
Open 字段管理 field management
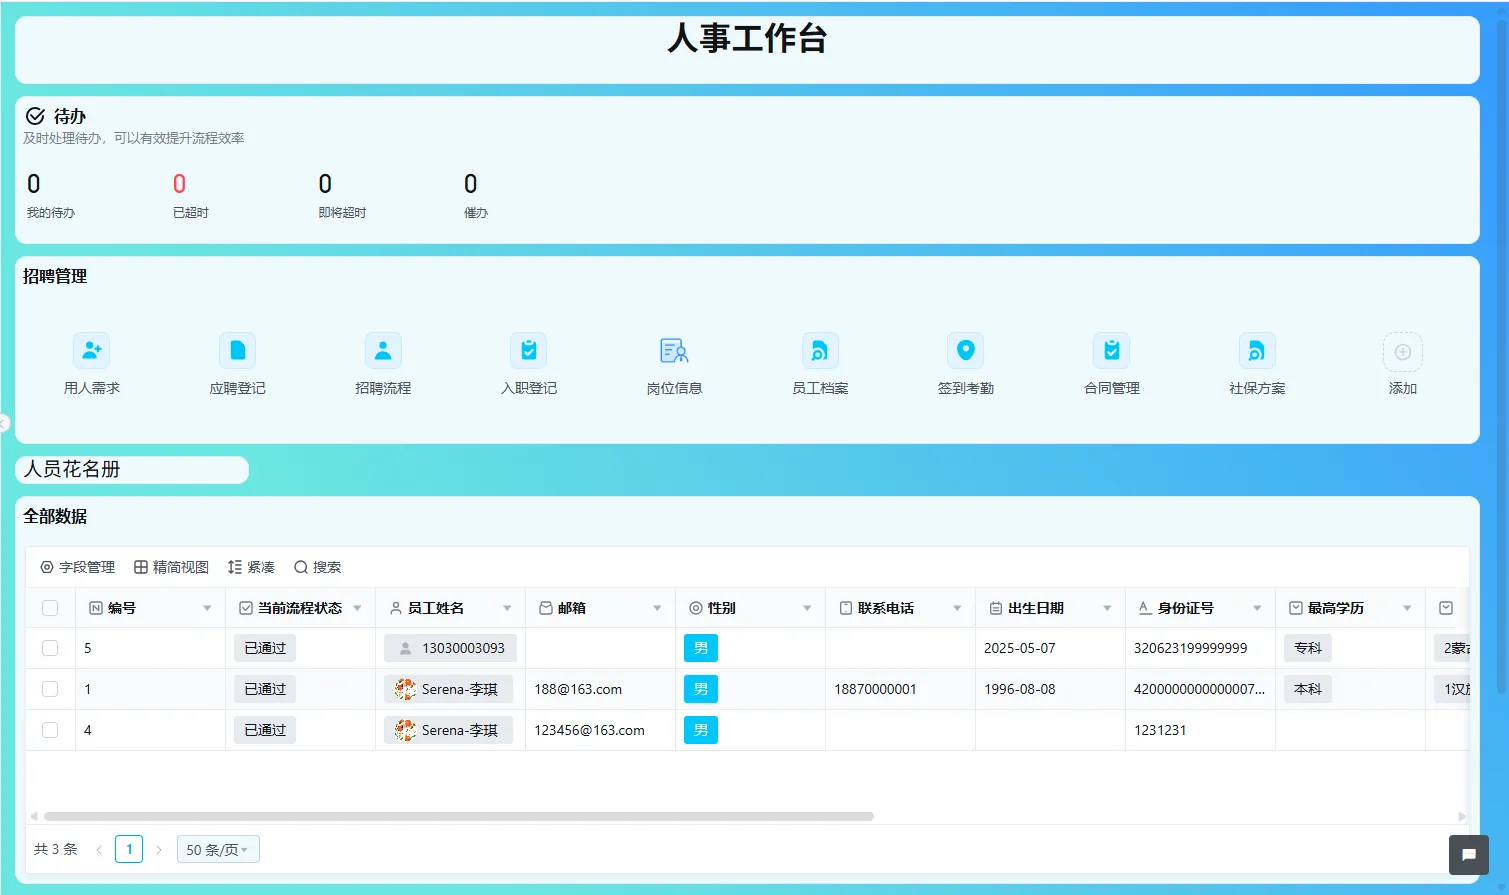point(78,567)
